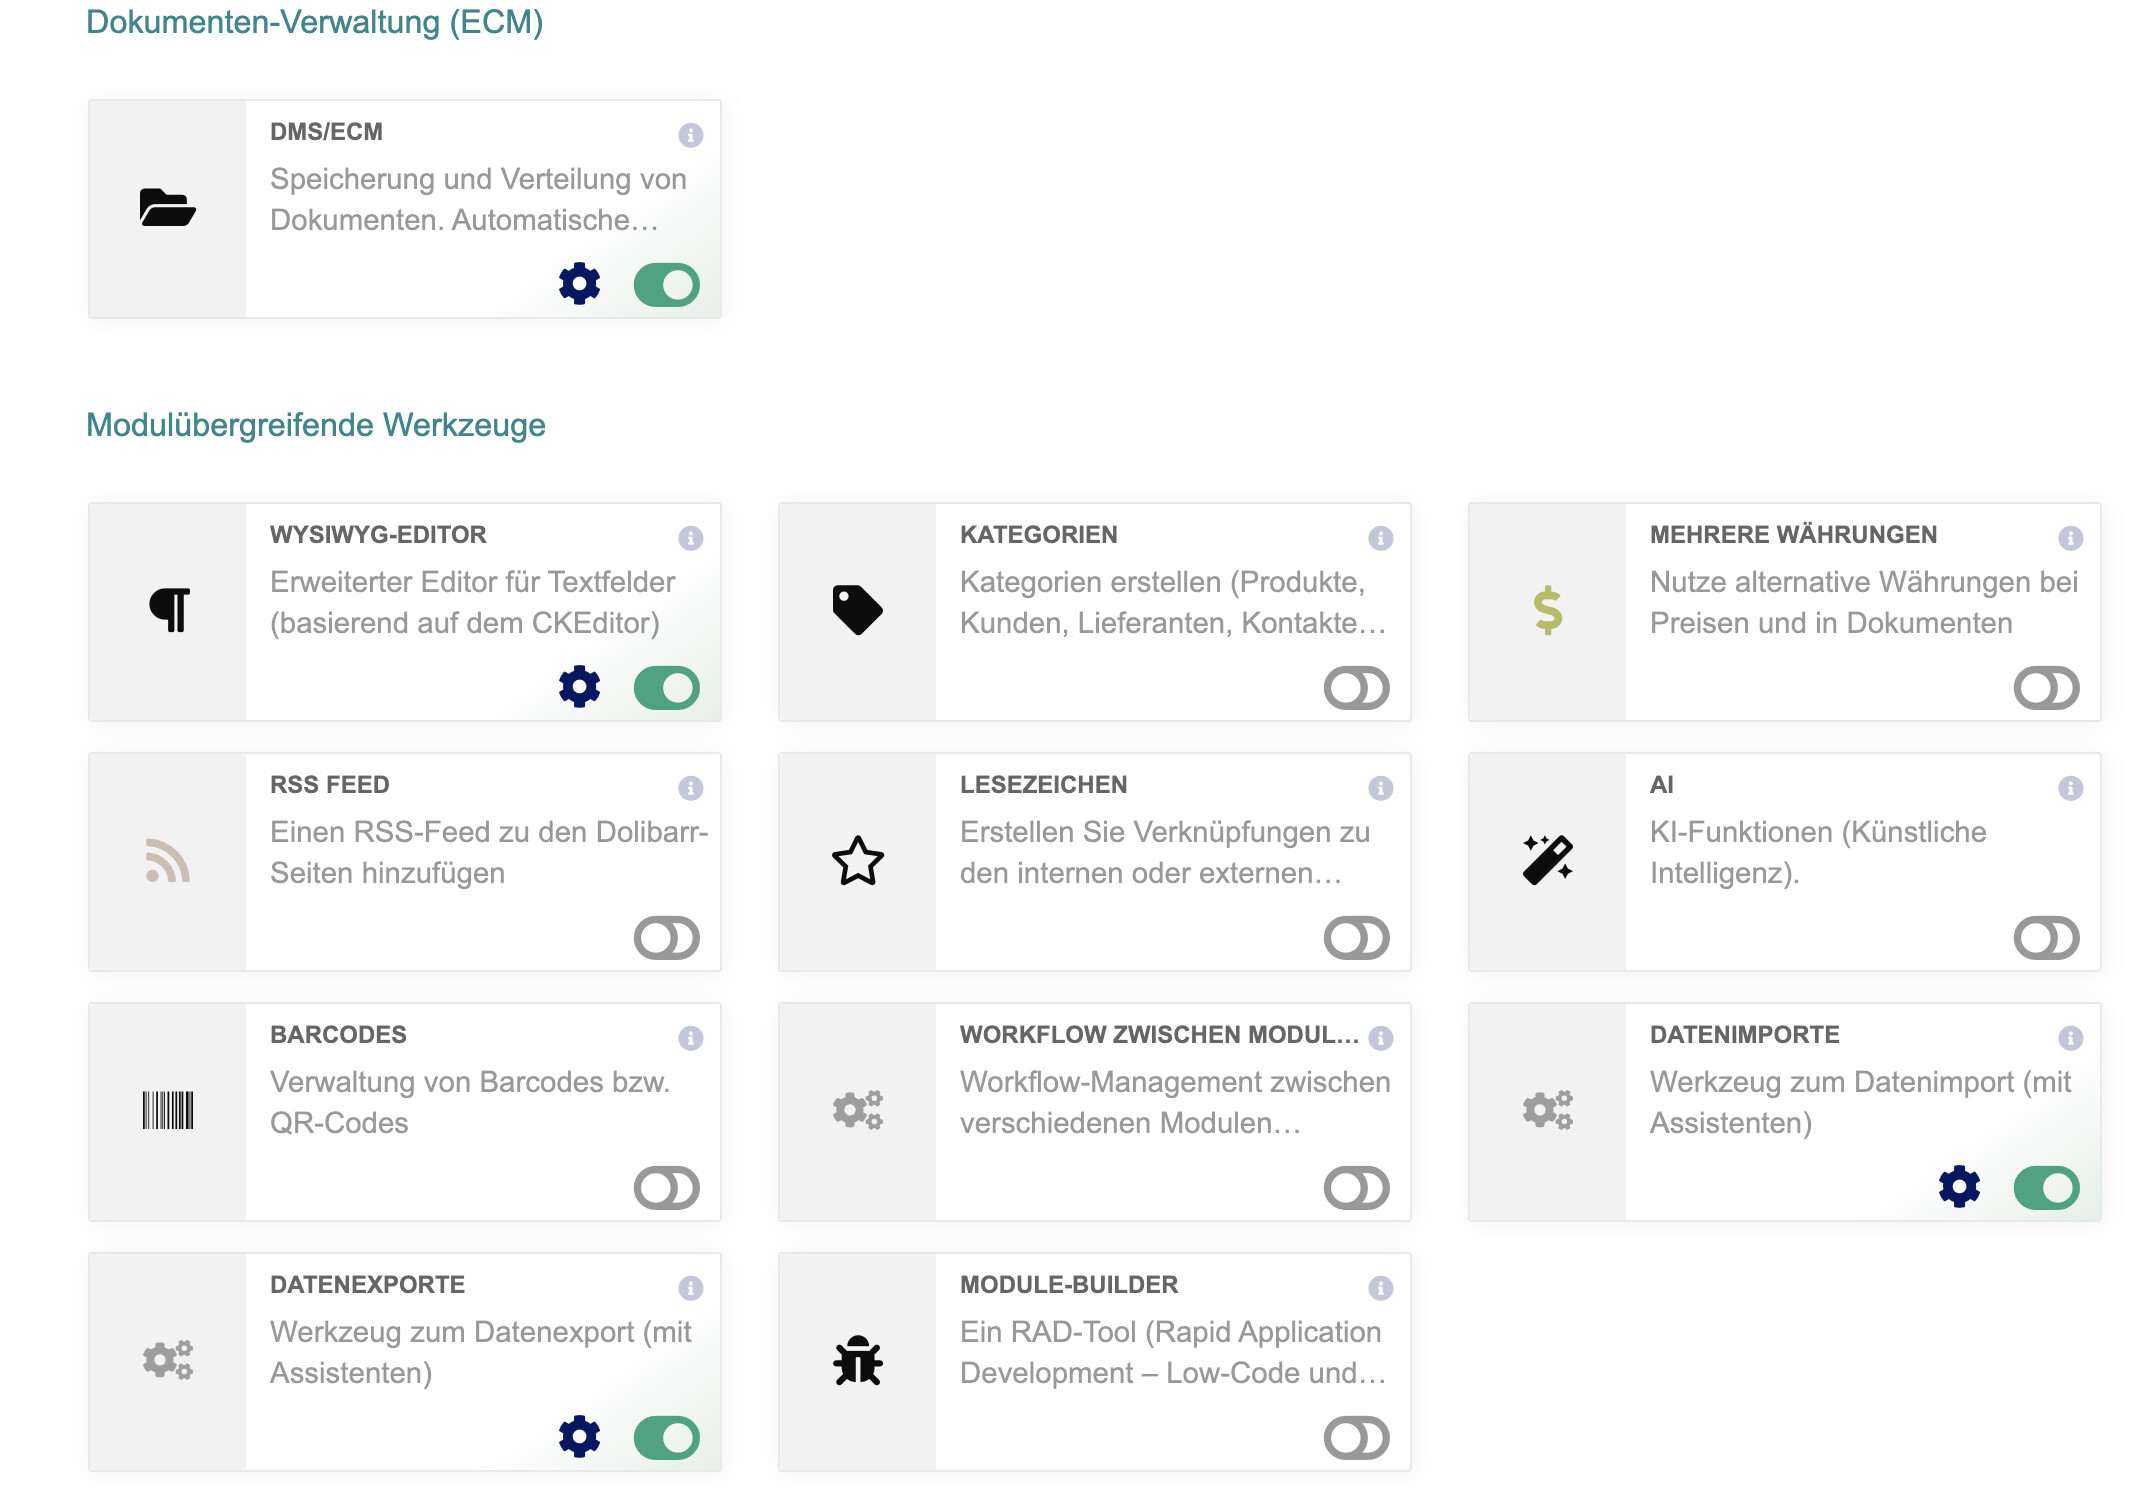
Task: Click the DMS/ECM open folder icon
Action: pos(167,208)
